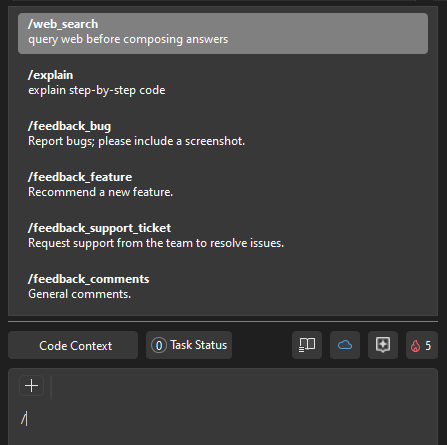Click the red flame icon
Viewport: 447px width, 445px height.
tap(415, 346)
